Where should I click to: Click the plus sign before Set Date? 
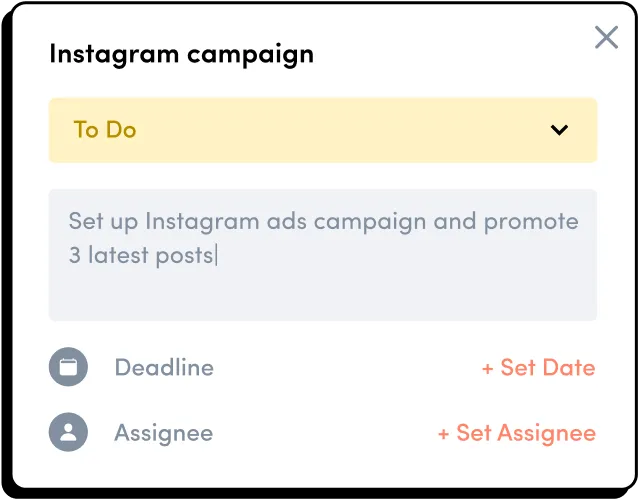[x=488, y=368]
